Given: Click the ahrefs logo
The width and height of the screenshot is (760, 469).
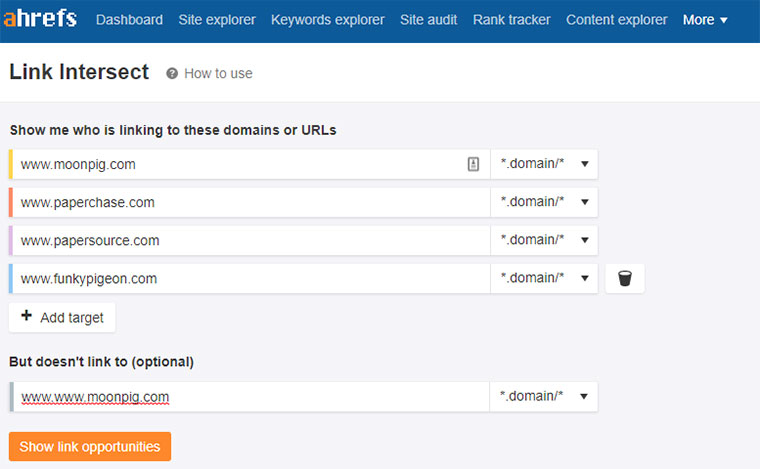Looking at the screenshot, I should click(40, 18).
